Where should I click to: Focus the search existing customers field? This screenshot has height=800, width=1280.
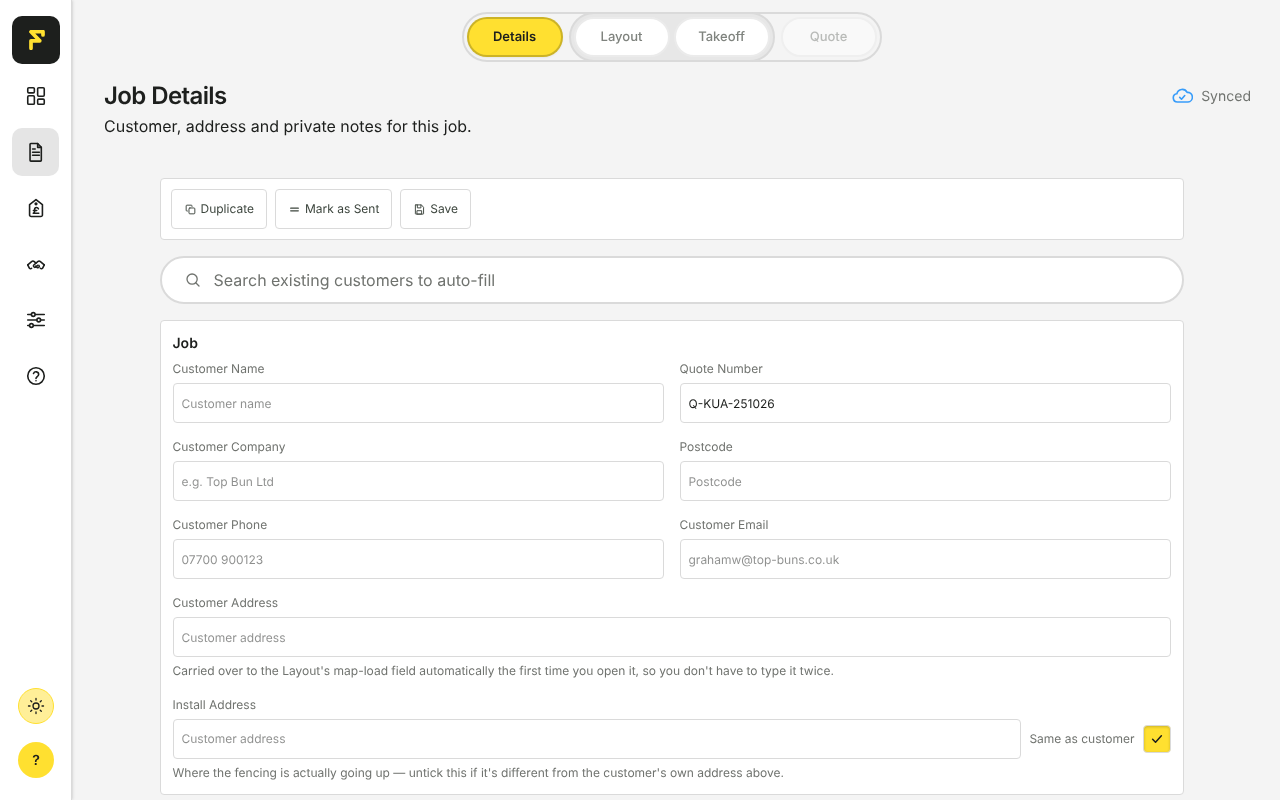[672, 280]
